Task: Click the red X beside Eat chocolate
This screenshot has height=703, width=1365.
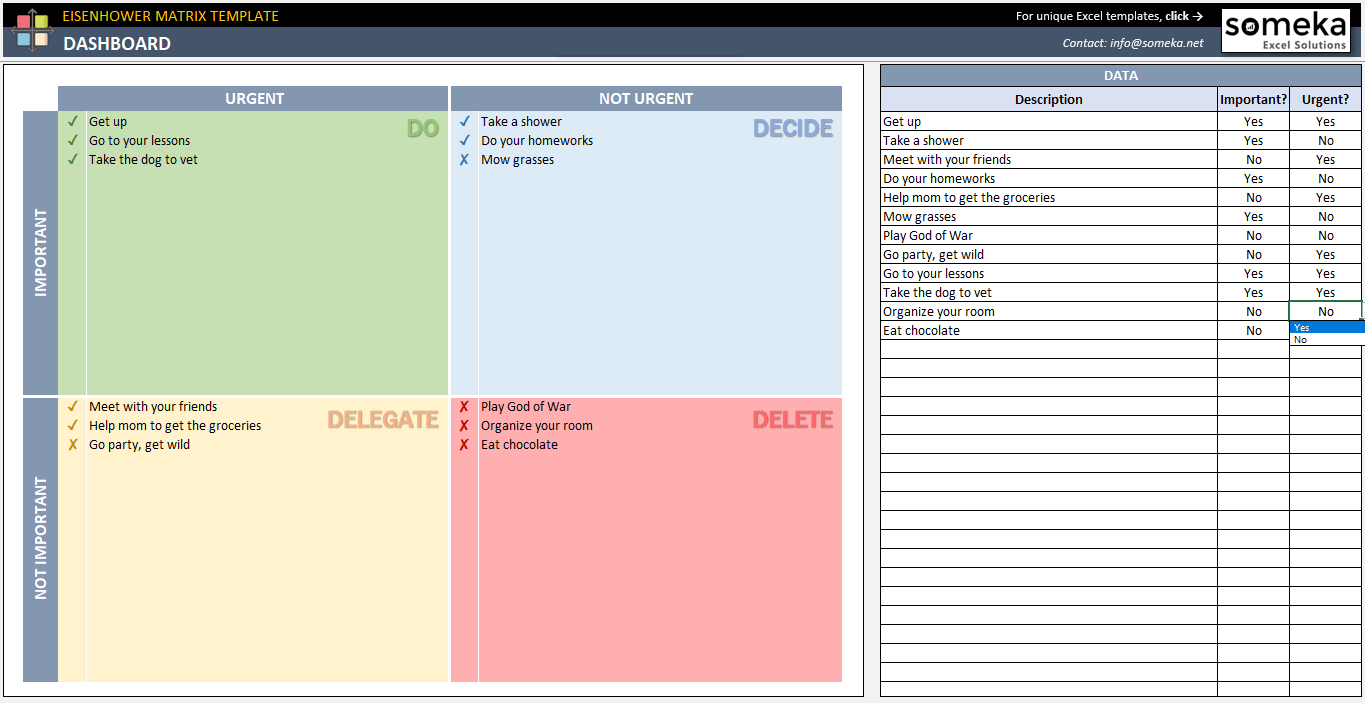Action: 464,444
